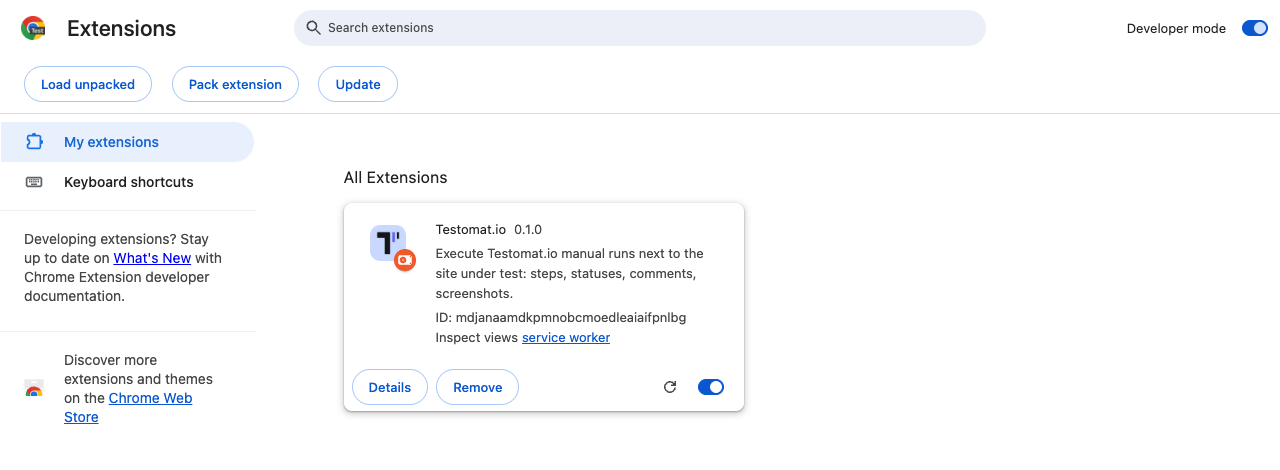The height and width of the screenshot is (470, 1280).
Task: Click the Keyboard shortcuts keyboard icon
Action: point(34,182)
